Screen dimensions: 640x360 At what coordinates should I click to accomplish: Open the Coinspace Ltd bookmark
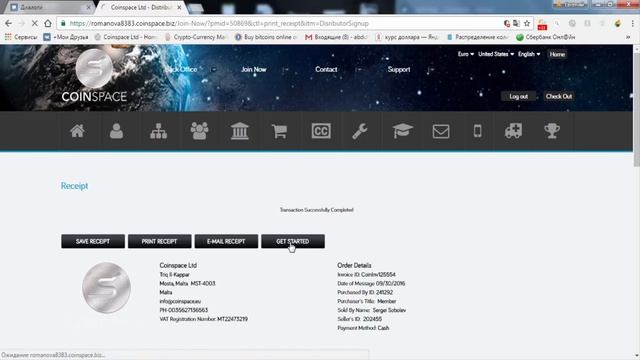pos(126,37)
